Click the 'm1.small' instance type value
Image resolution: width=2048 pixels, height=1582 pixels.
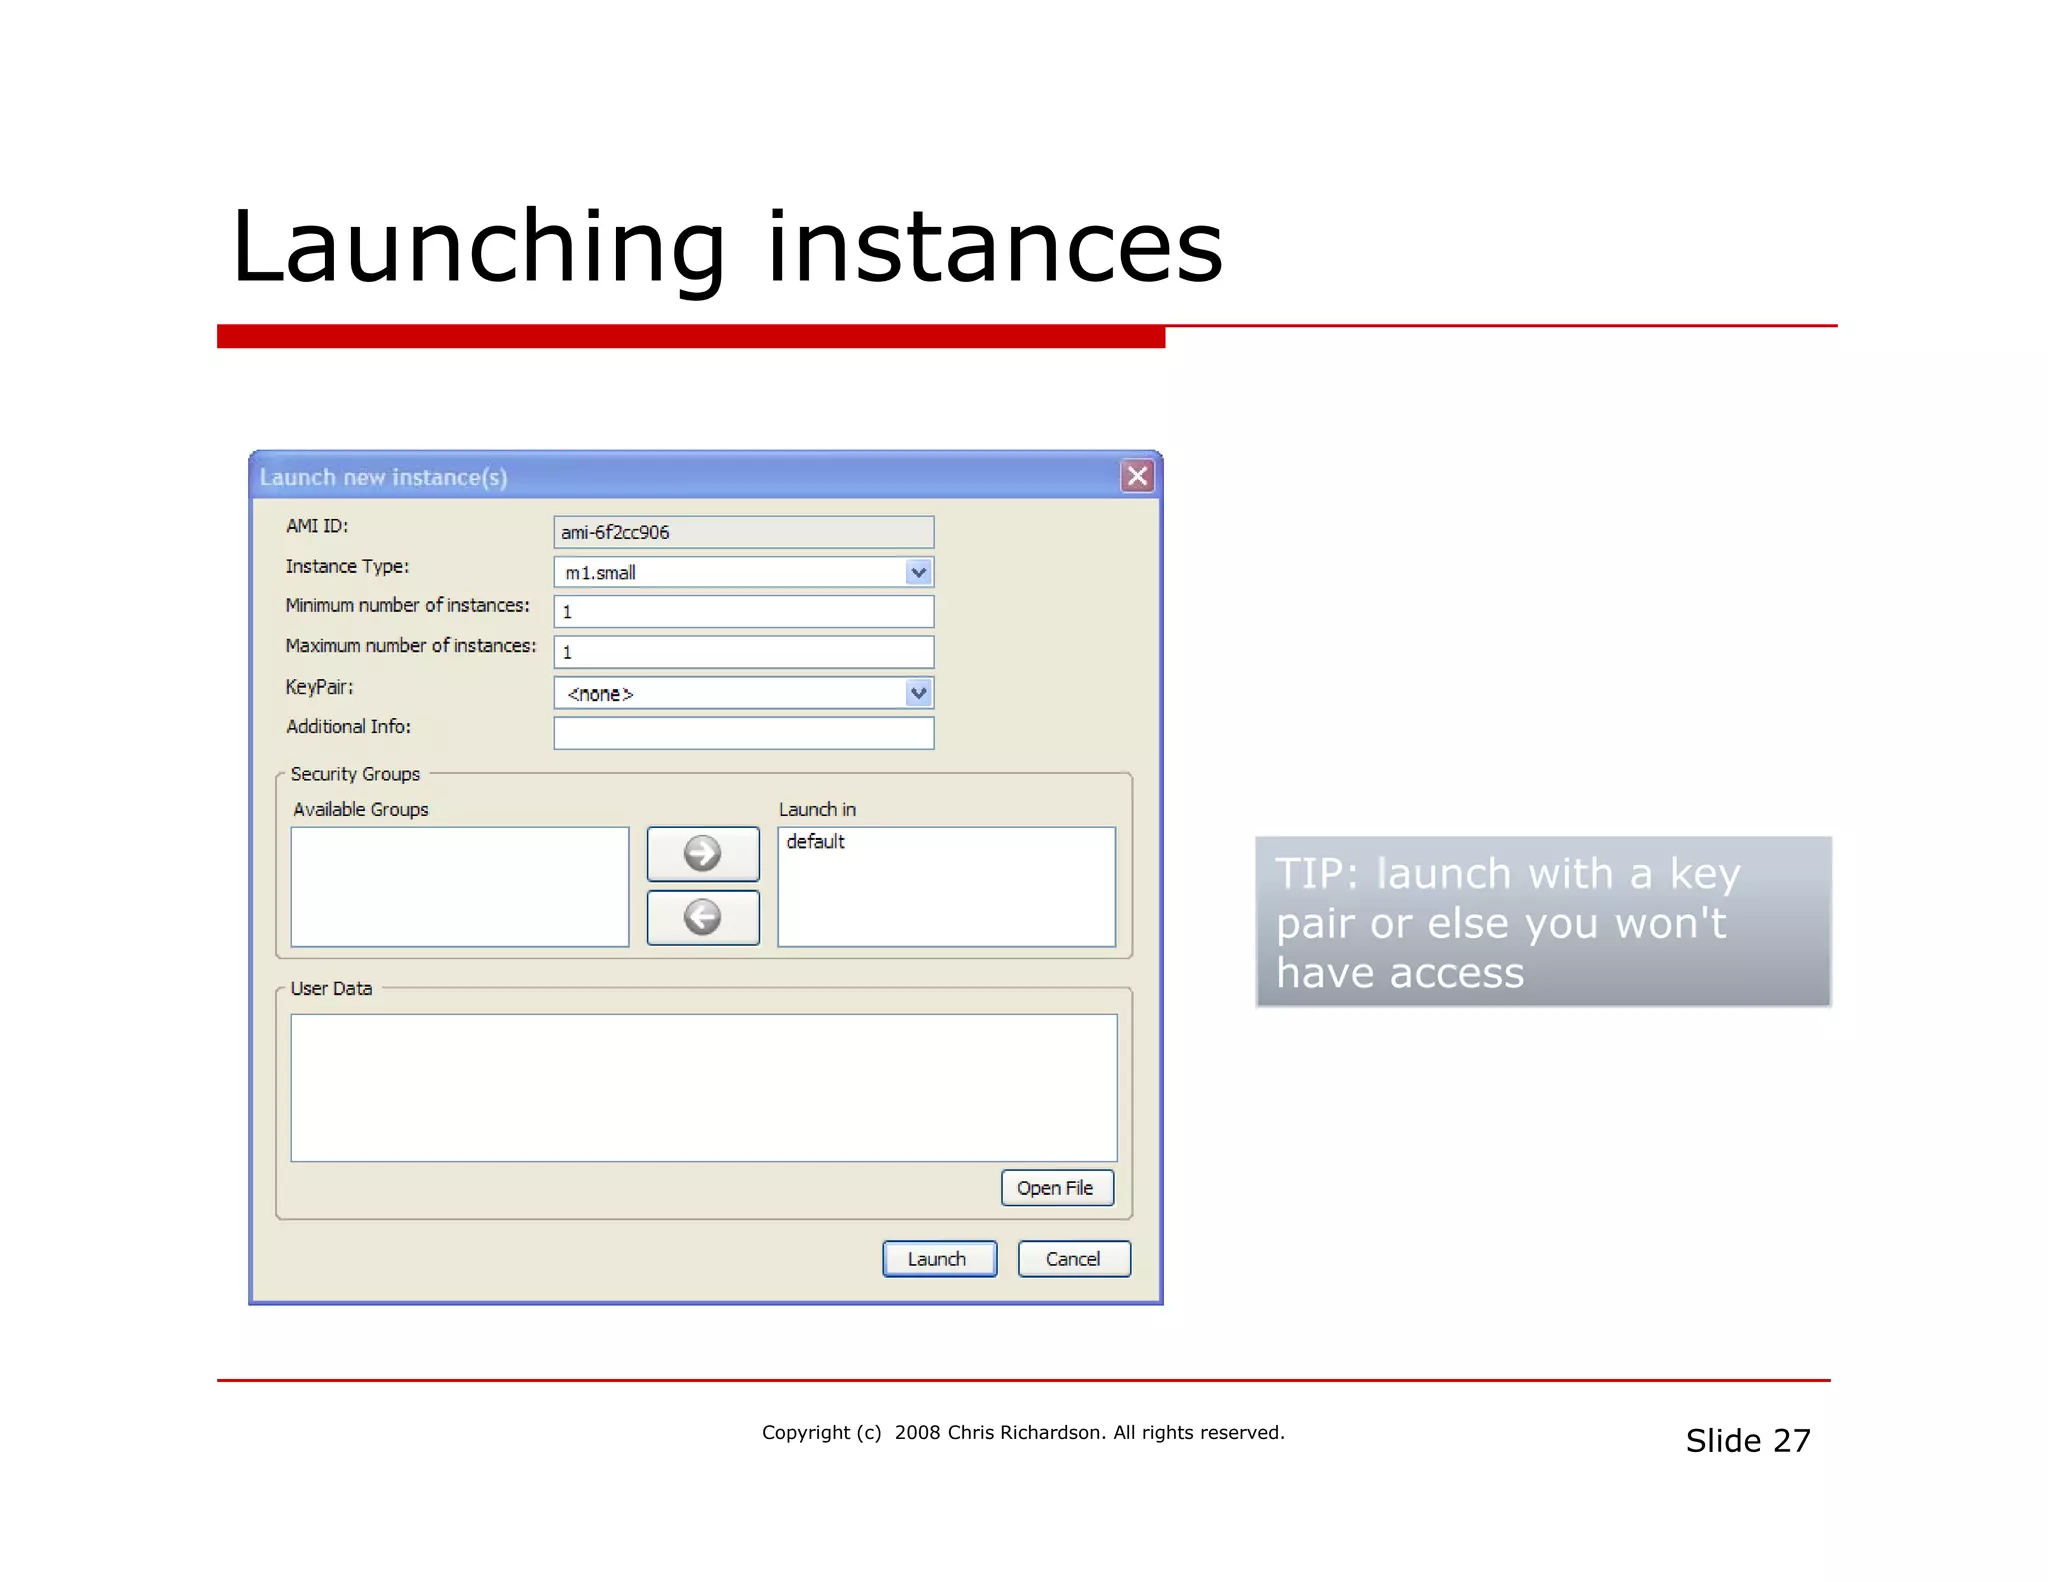600,573
